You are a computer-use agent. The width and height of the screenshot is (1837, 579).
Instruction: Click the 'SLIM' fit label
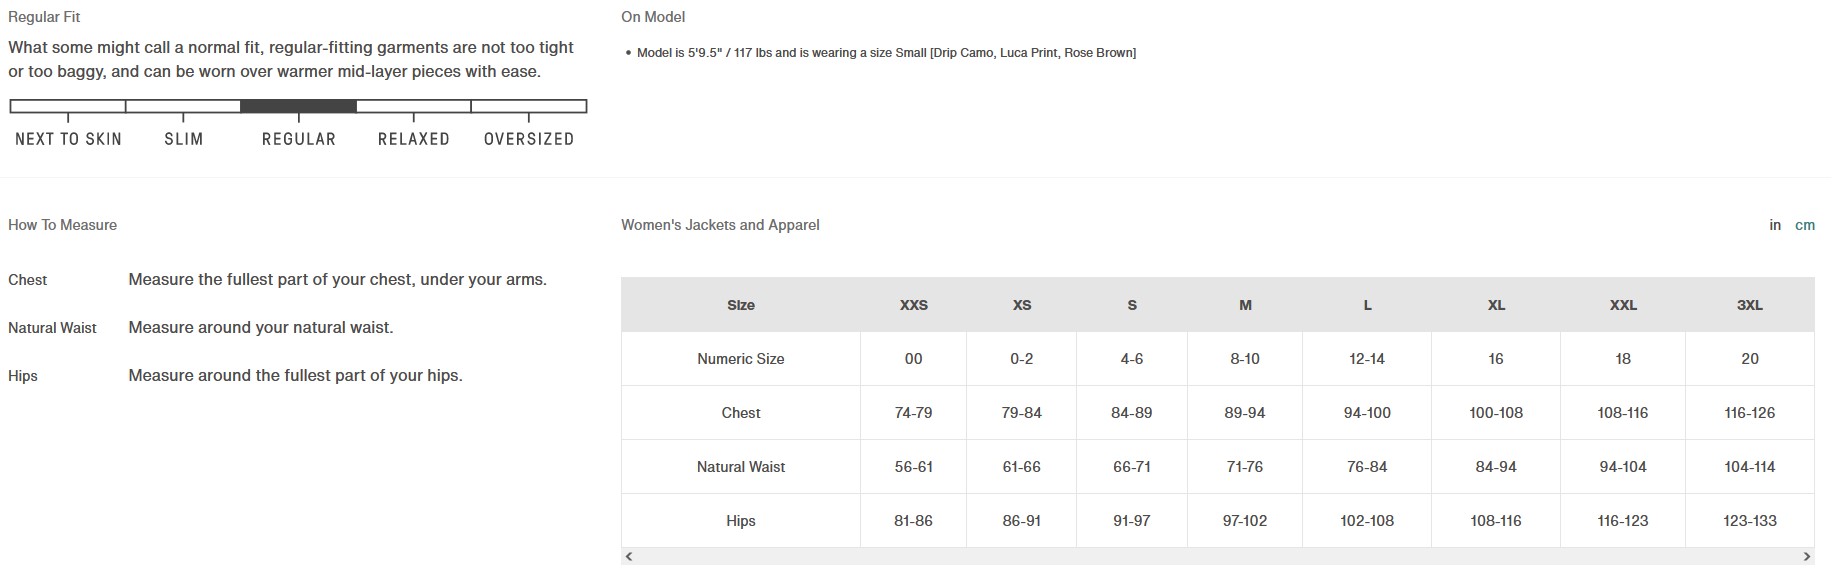click(x=183, y=139)
